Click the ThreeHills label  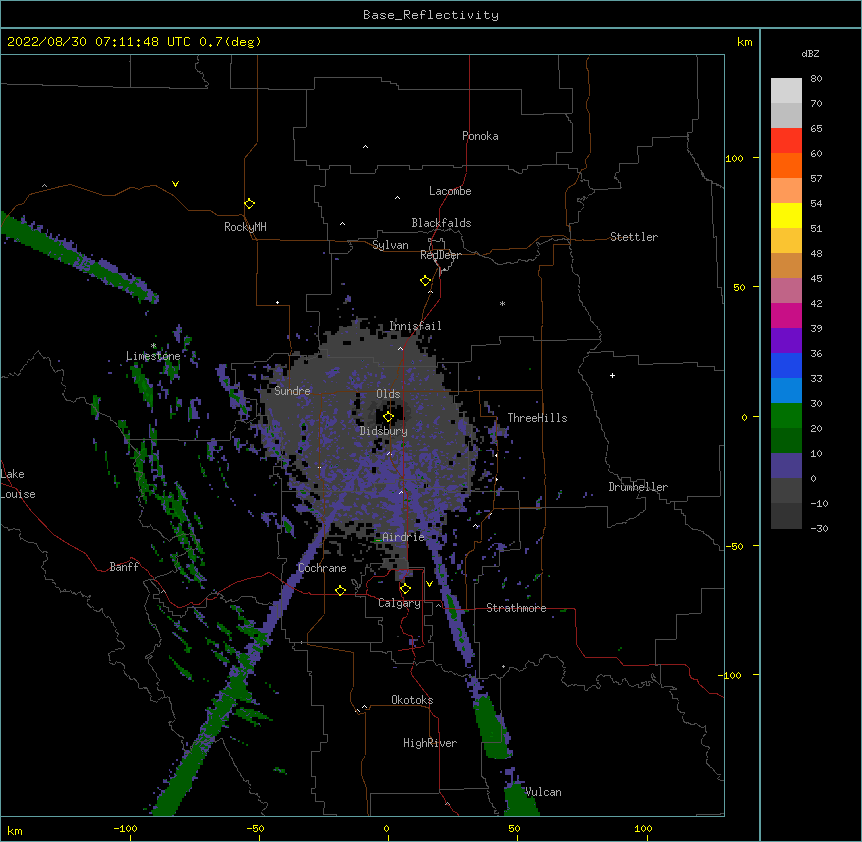tap(537, 418)
